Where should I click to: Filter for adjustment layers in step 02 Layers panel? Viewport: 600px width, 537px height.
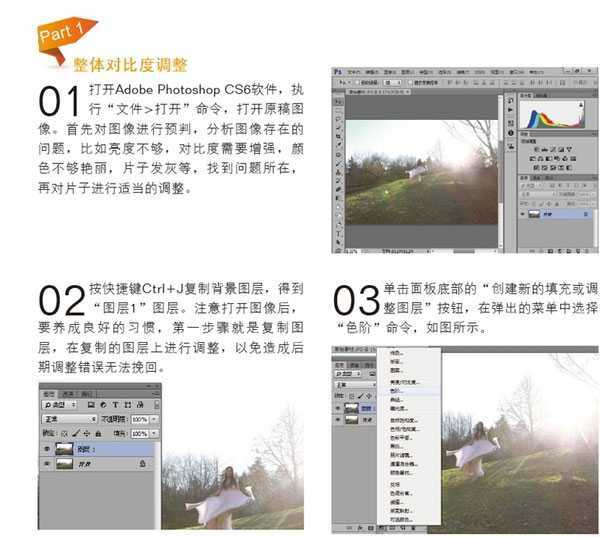pyautogui.click(x=103, y=405)
